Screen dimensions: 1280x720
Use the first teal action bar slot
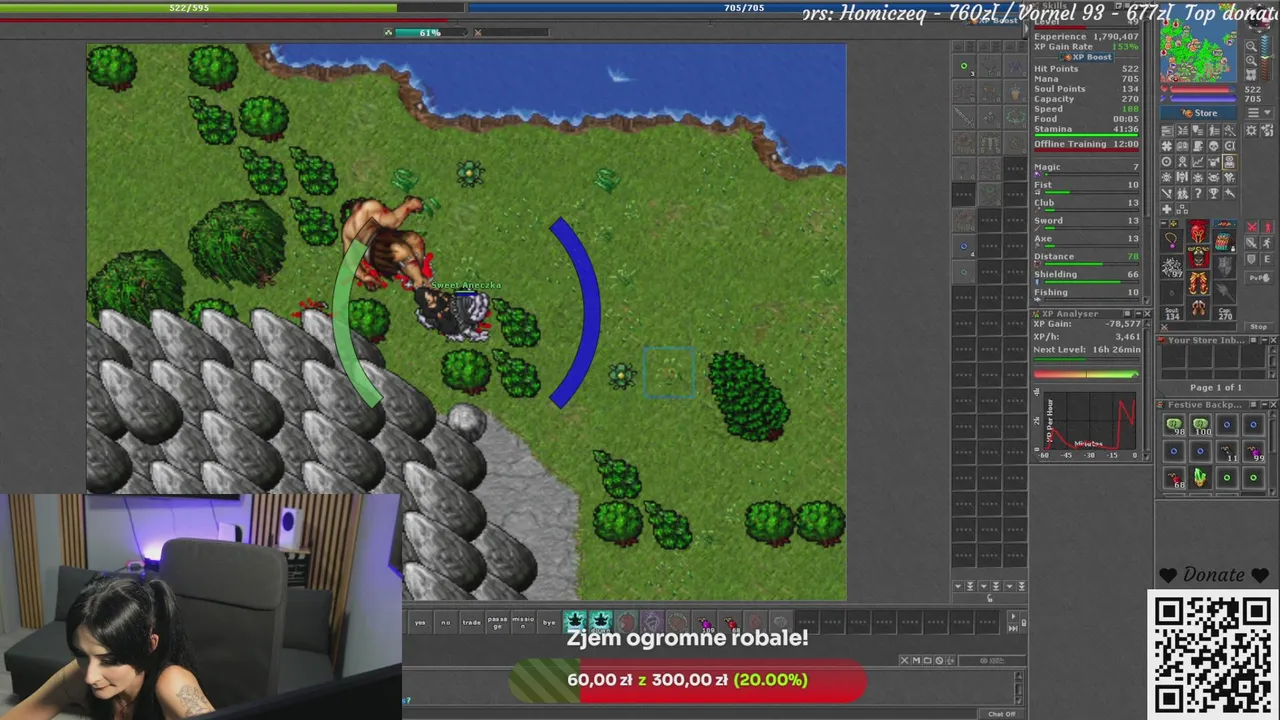[575, 622]
